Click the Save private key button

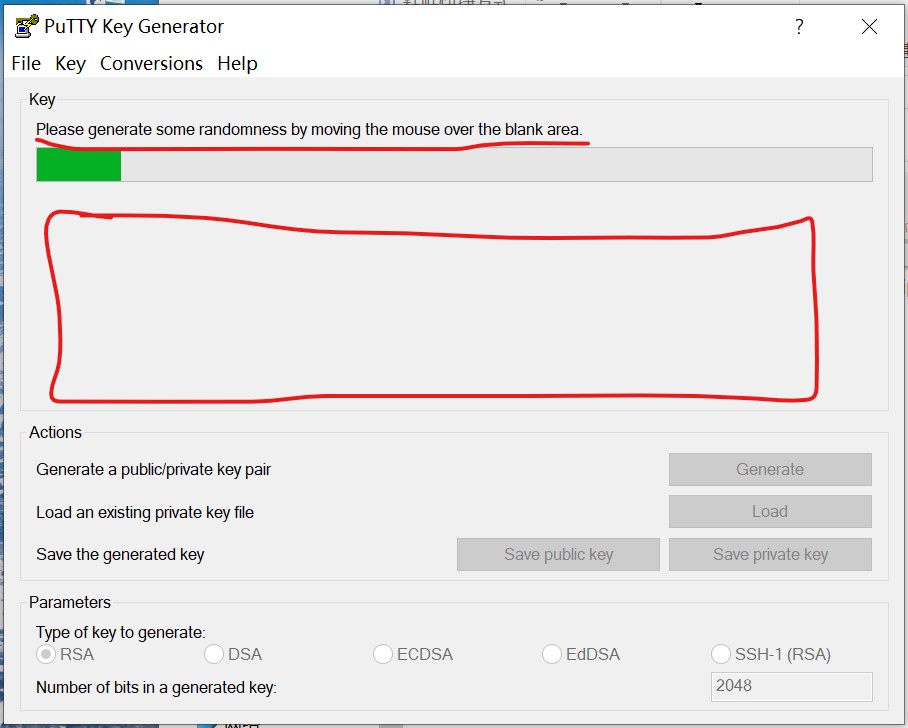tap(770, 554)
